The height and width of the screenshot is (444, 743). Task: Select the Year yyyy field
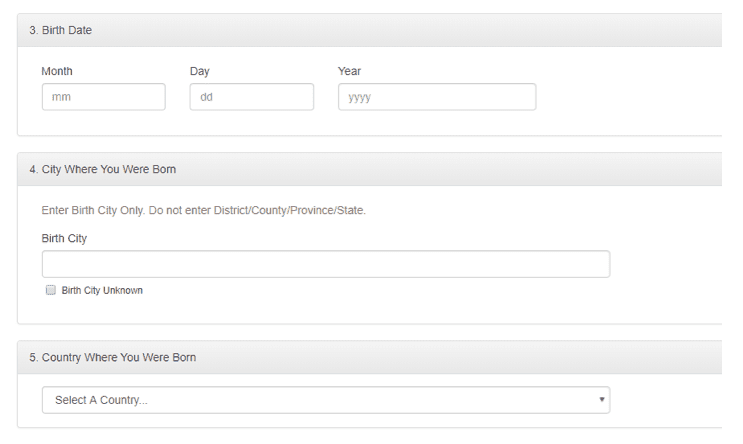point(436,97)
